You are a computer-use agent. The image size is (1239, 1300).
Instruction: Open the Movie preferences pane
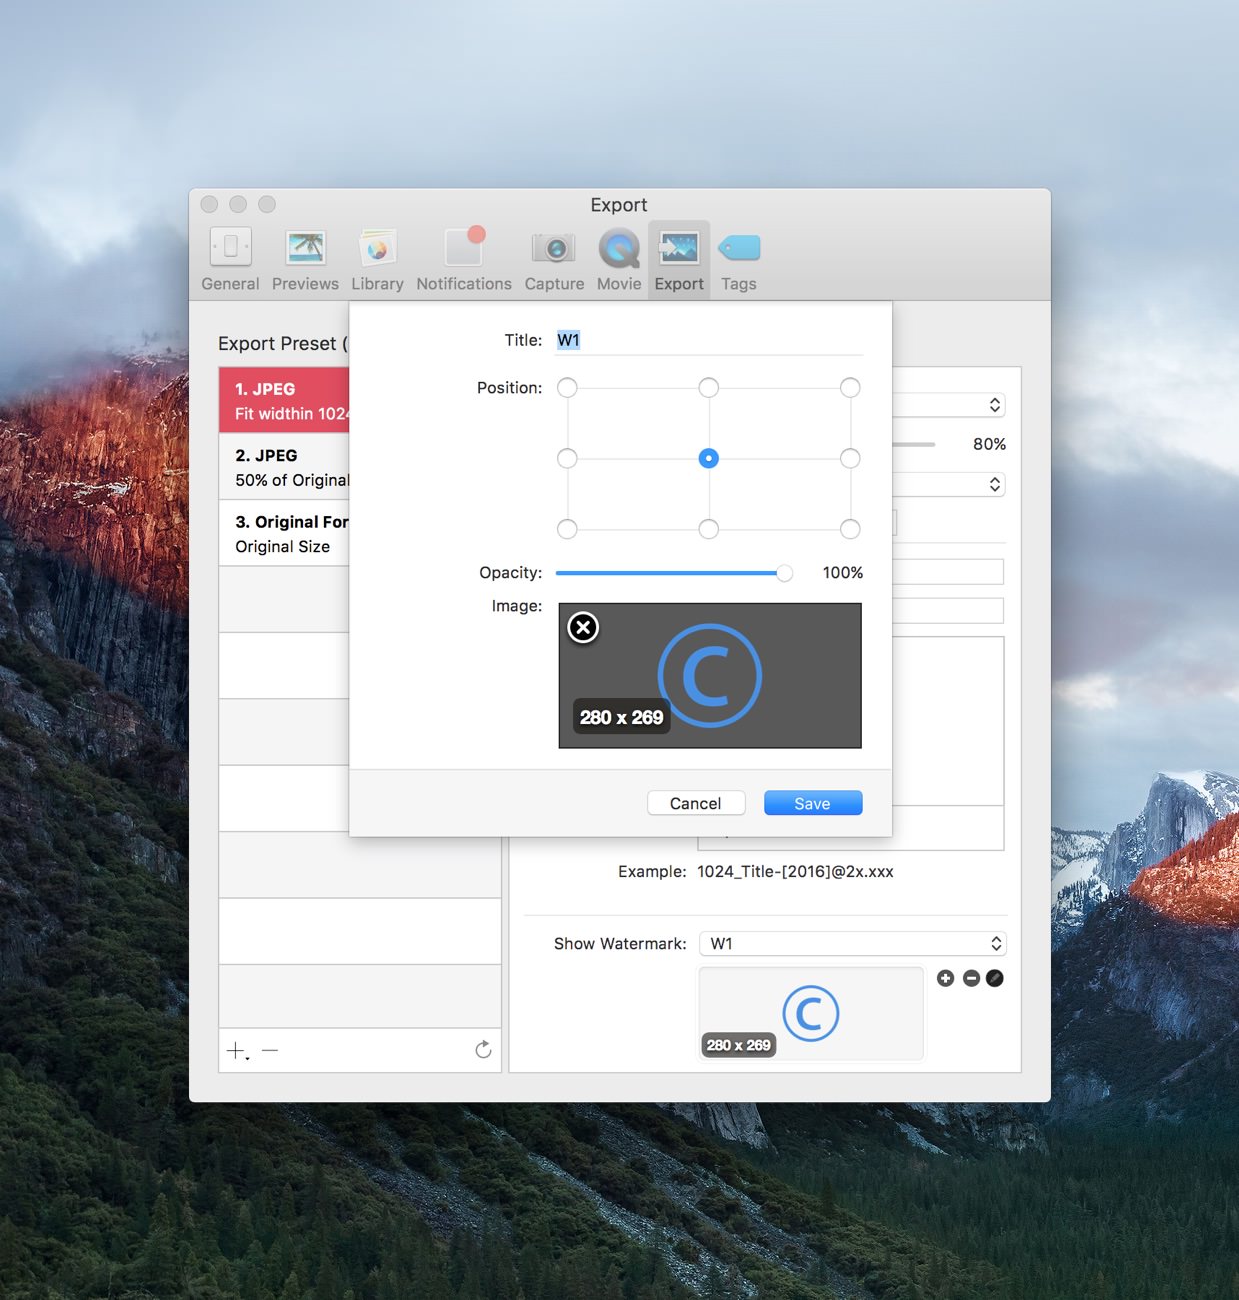coord(619,260)
